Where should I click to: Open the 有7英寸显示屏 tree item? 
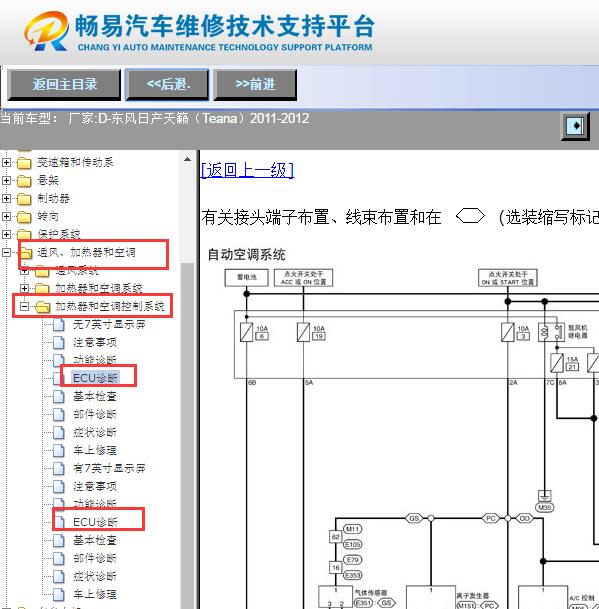pyautogui.click(x=109, y=468)
